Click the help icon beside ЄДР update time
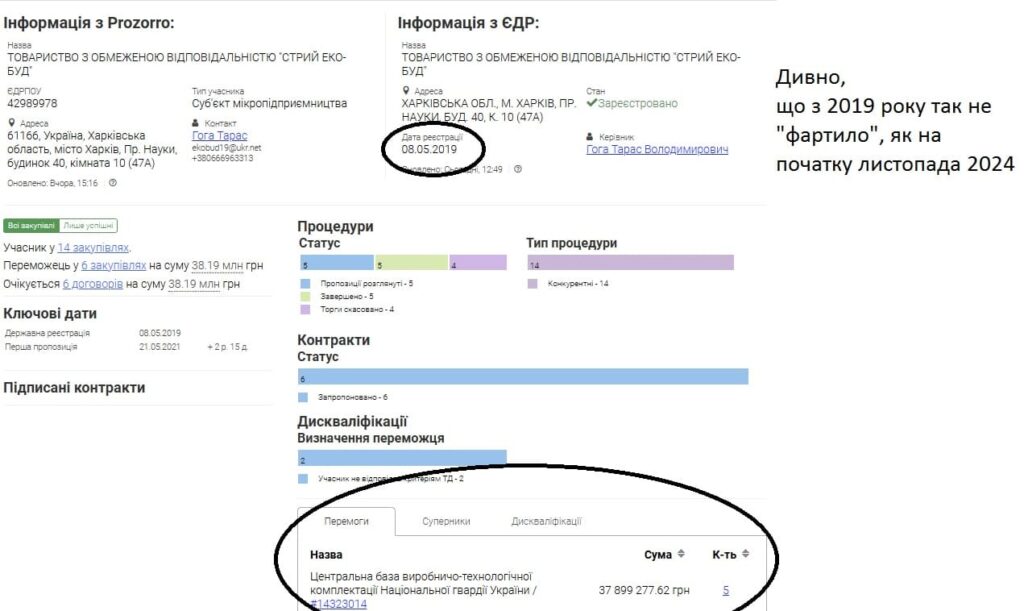The width and height of the screenshot is (1024, 611). 517,169
